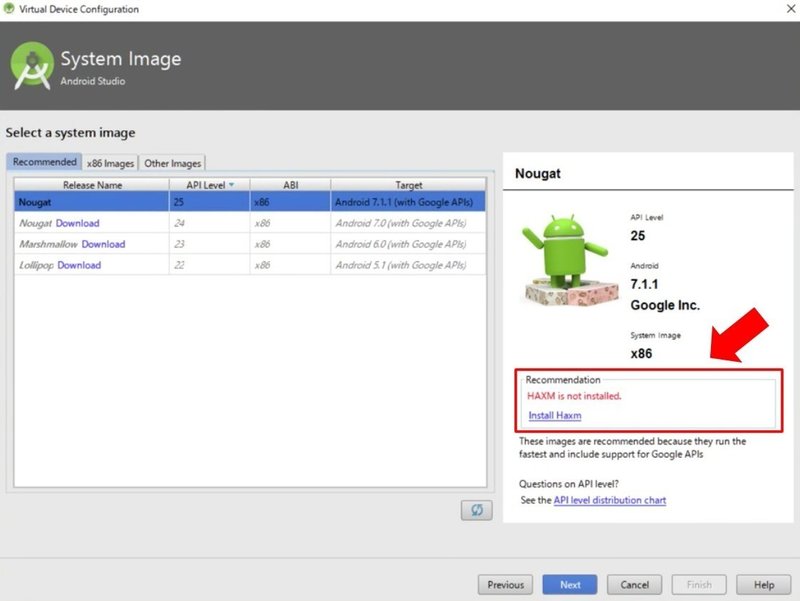800x601 pixels.
Task: Click 'Android 6.0 (with Google APIs)' cell
Action: [x=408, y=244]
